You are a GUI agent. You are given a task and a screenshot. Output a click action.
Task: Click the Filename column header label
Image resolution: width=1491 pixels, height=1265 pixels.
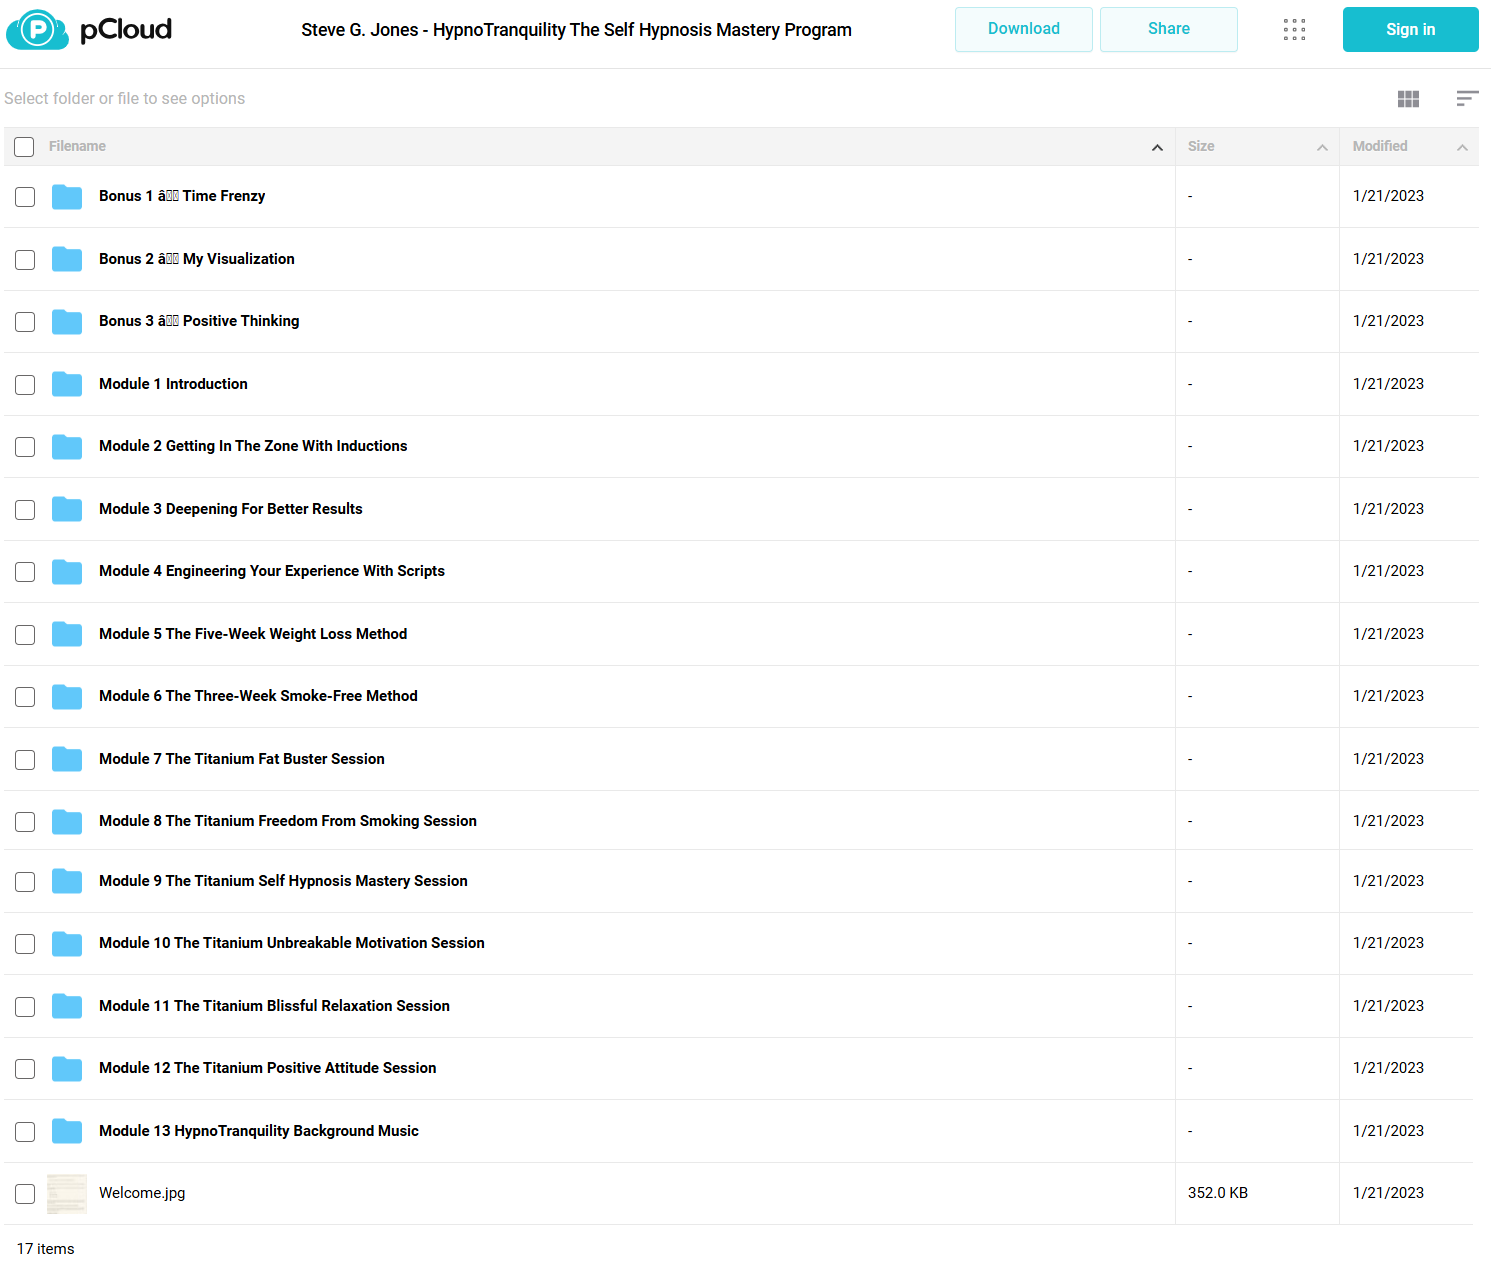[77, 146]
